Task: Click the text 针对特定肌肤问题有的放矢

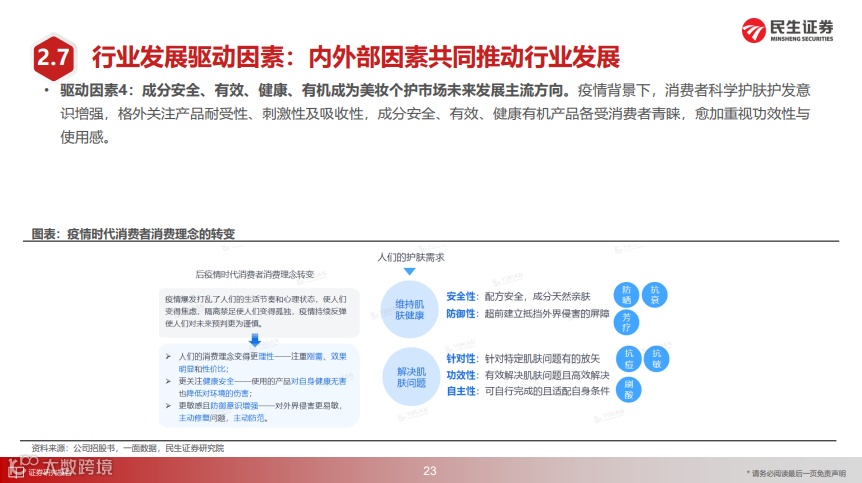Action: coord(542,359)
